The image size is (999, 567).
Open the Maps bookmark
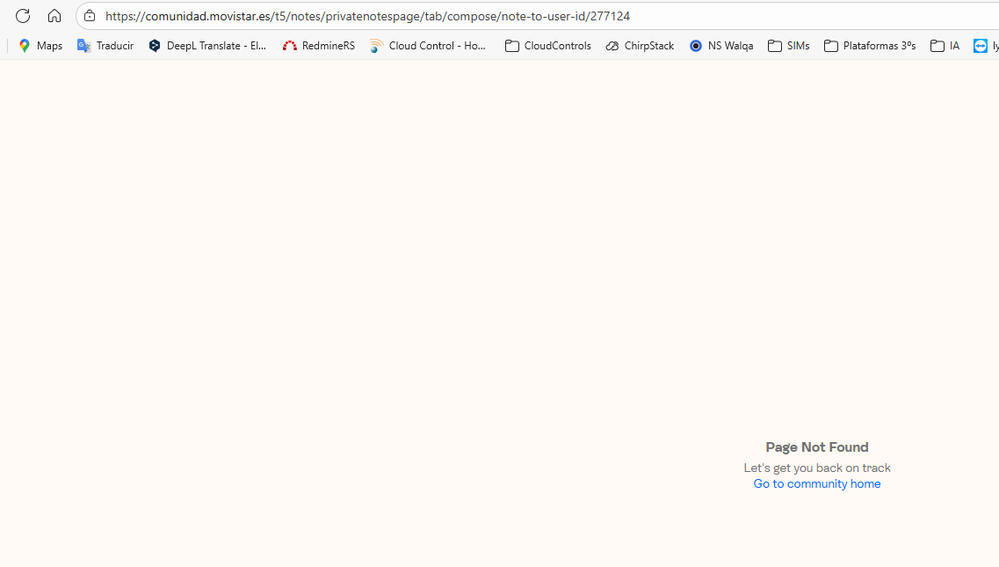40,46
